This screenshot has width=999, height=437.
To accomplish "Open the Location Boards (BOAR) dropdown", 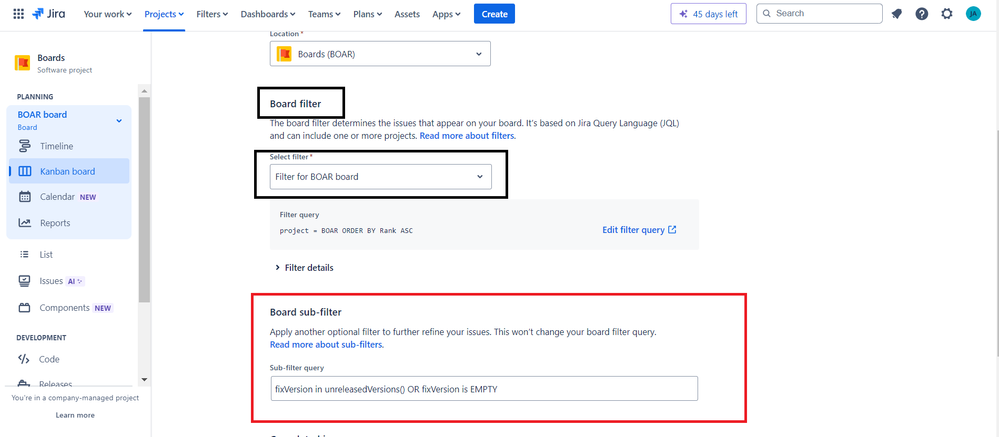I will point(380,54).
